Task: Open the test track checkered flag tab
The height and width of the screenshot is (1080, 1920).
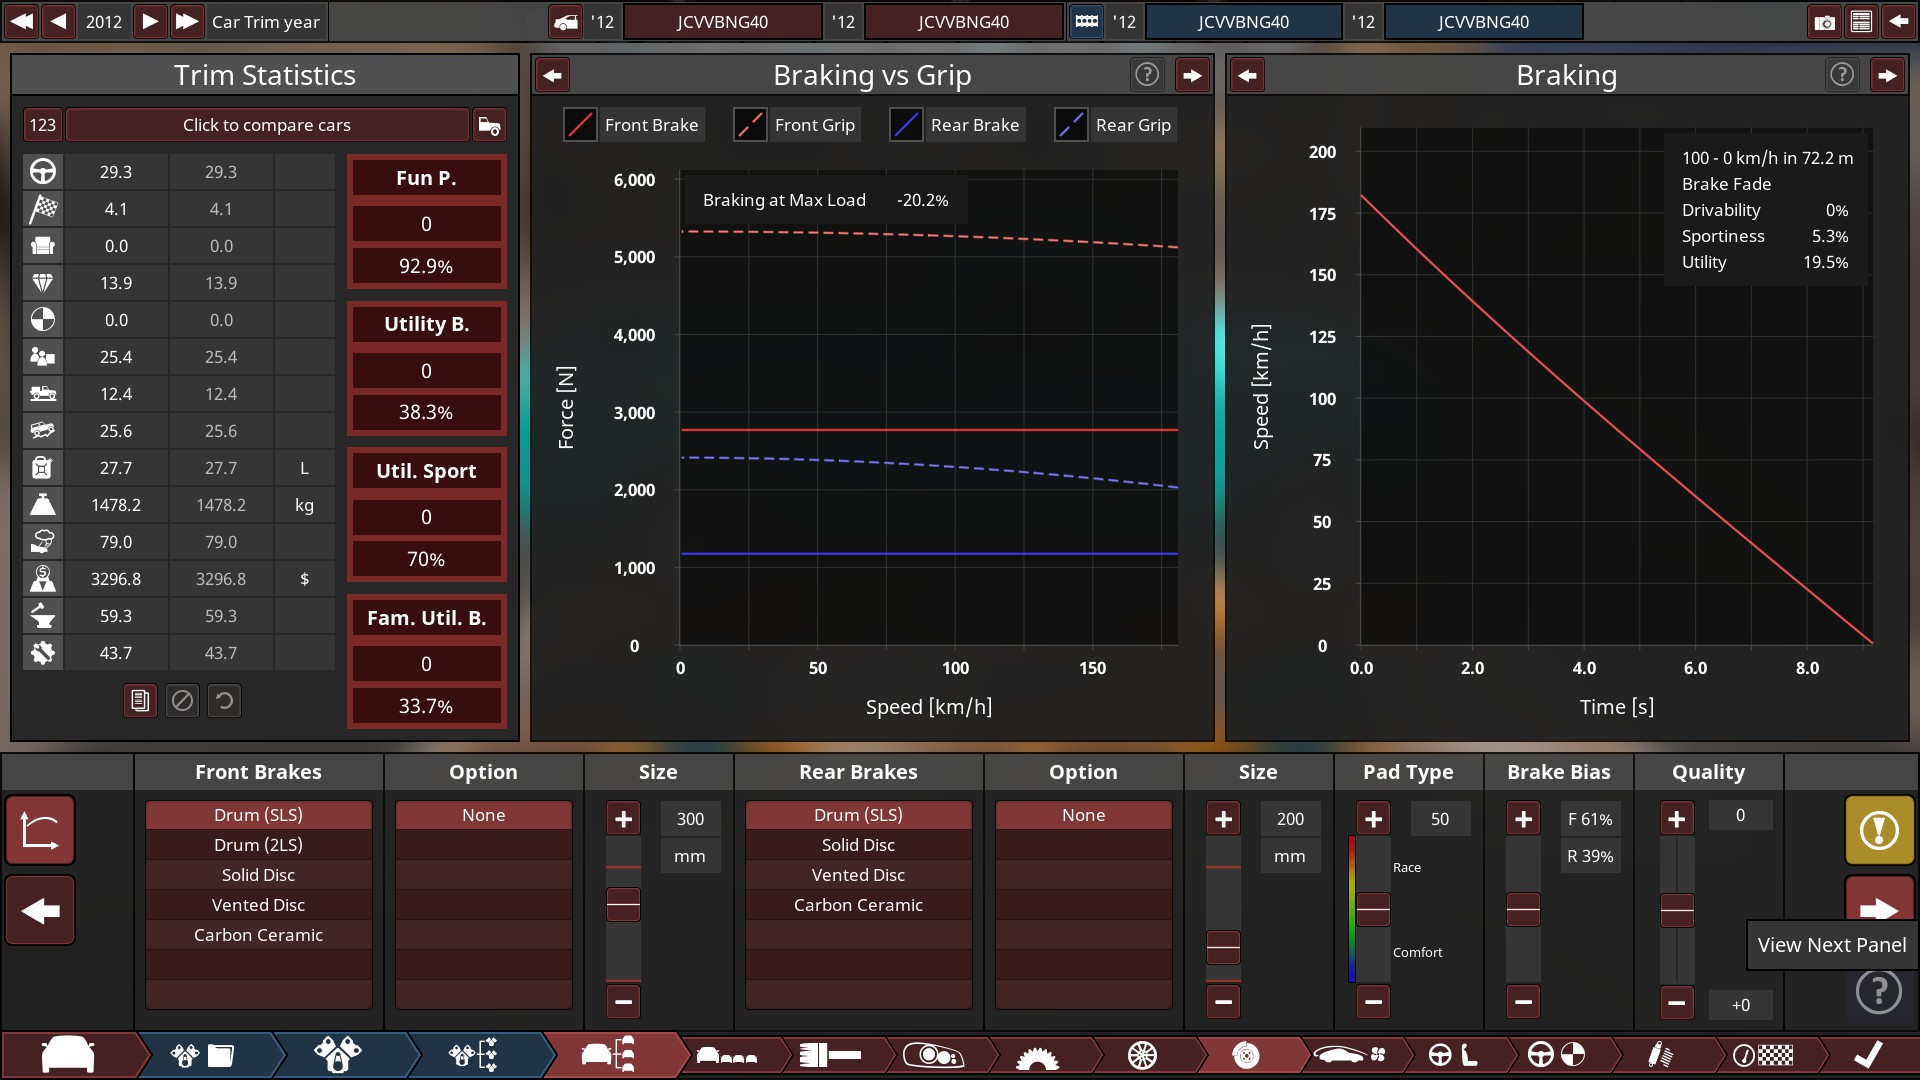Action: pyautogui.click(x=1763, y=1055)
